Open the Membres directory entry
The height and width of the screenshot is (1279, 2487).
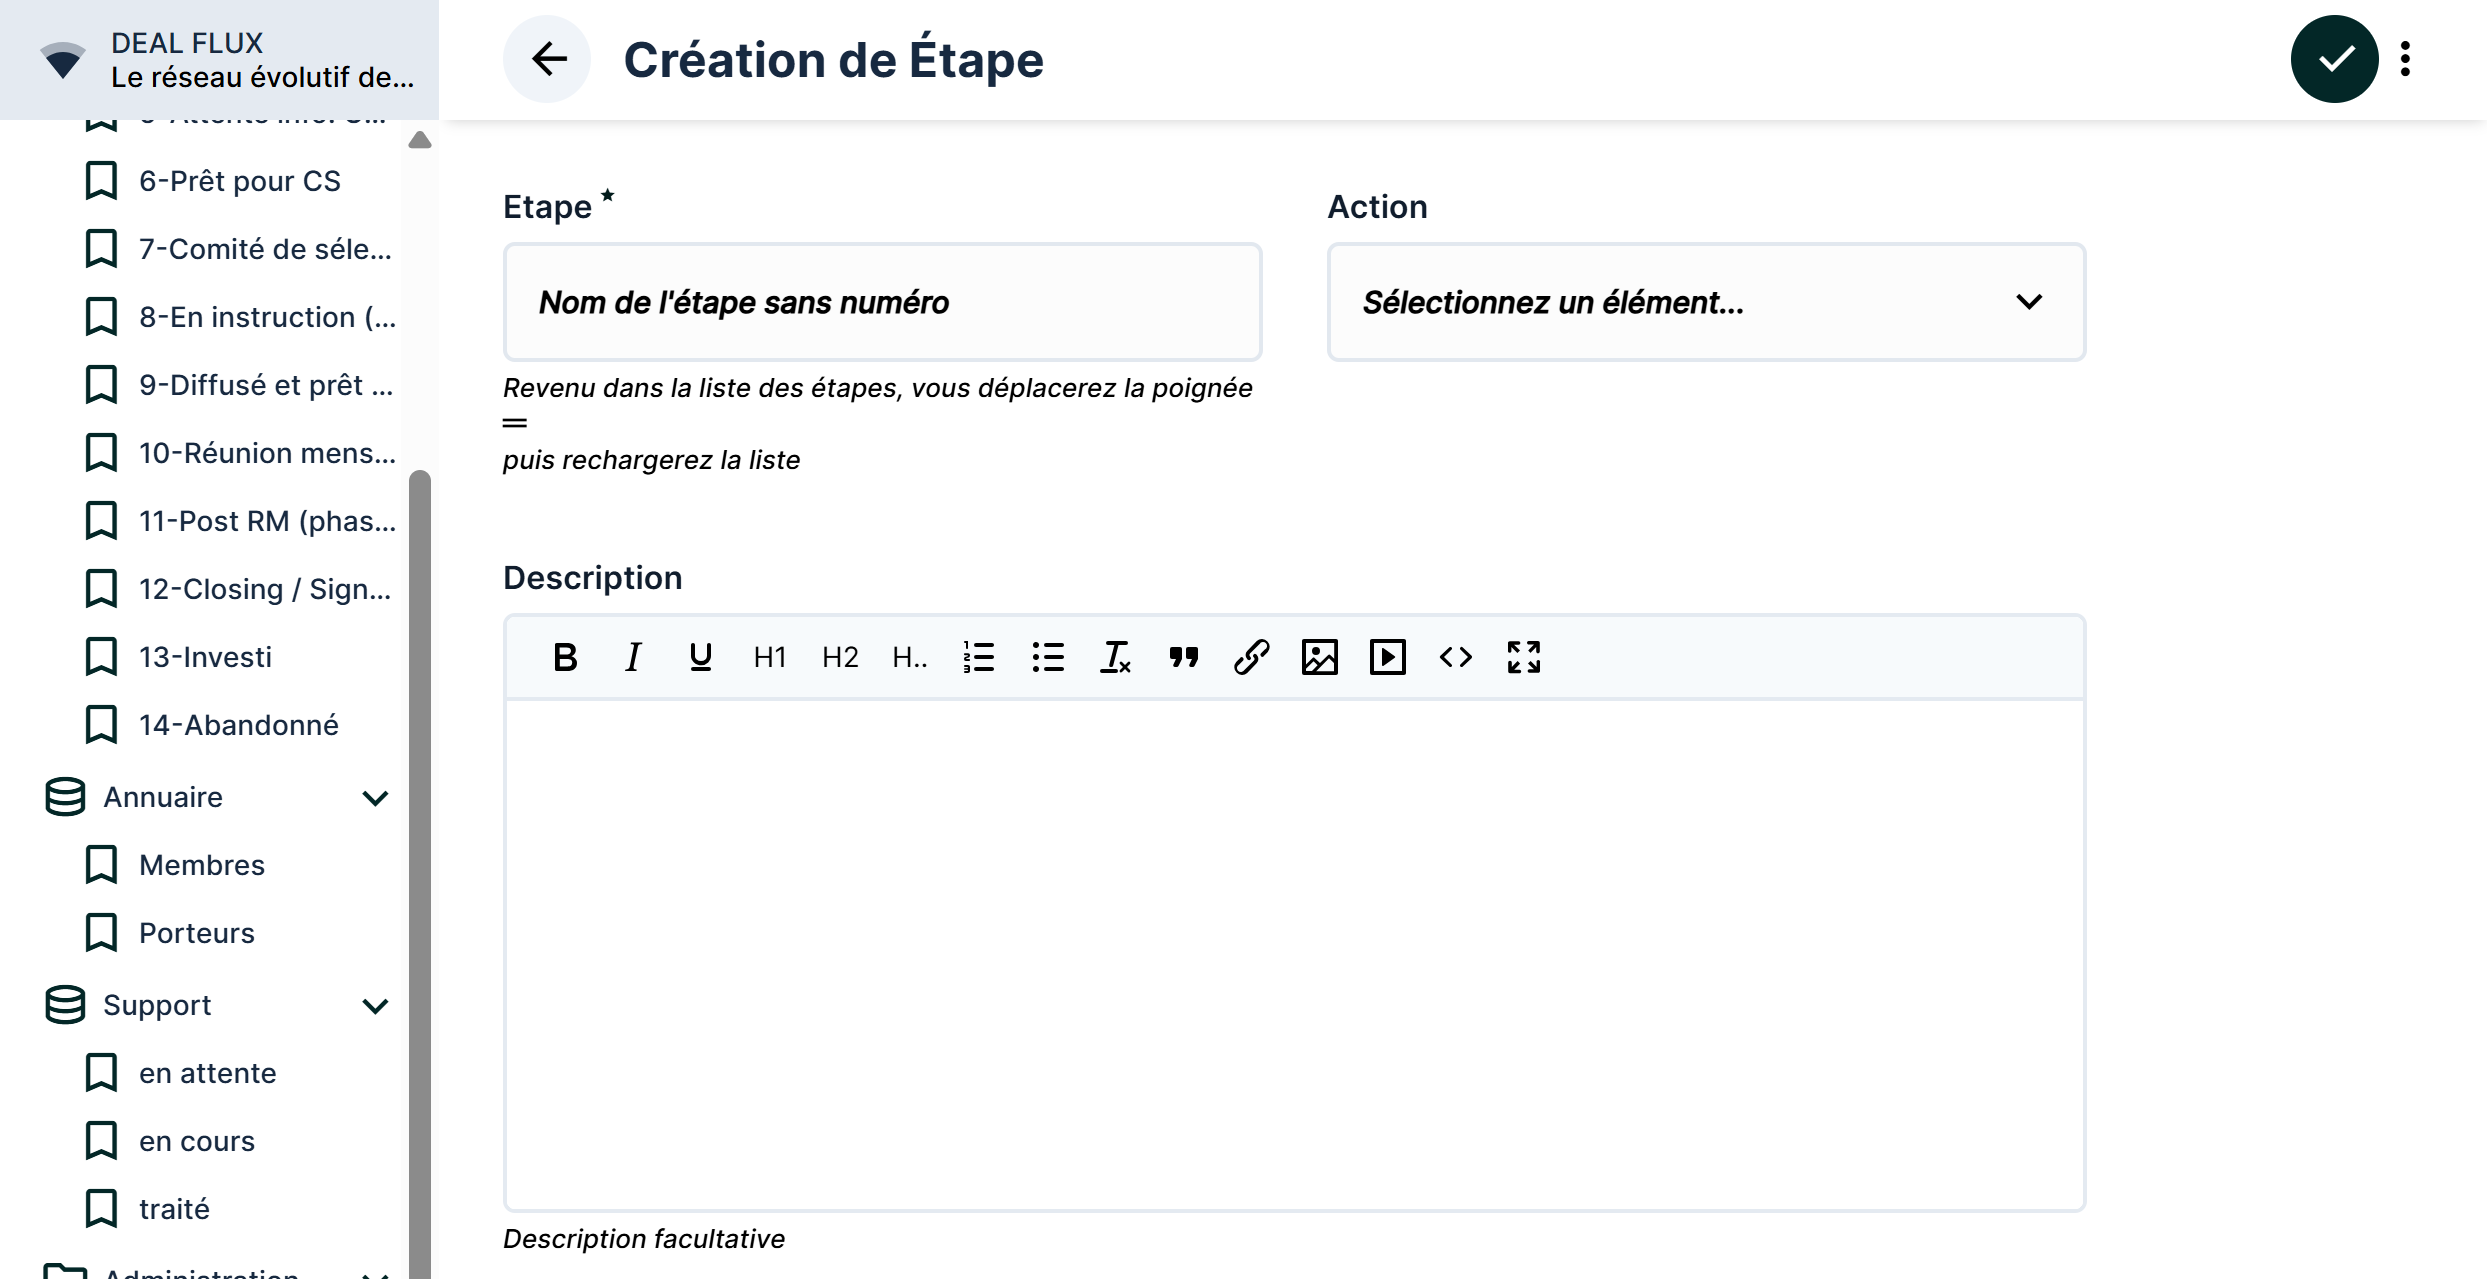click(201, 865)
